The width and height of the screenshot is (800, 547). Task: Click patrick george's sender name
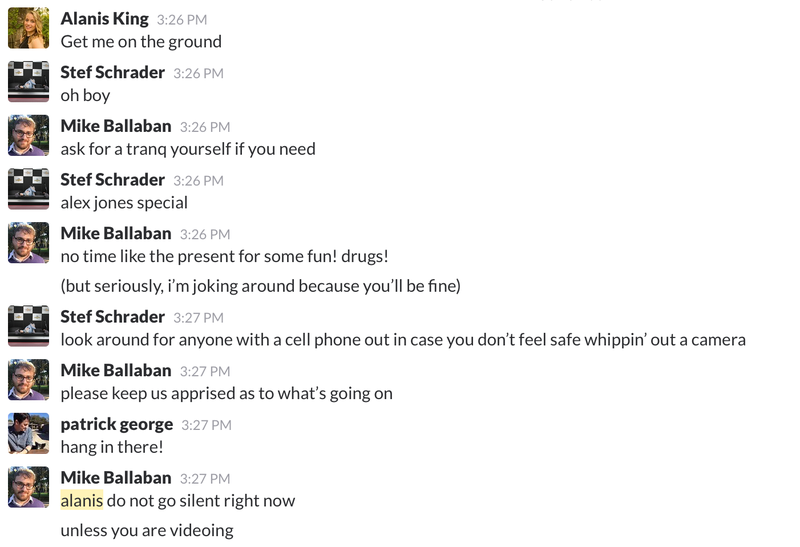point(117,425)
